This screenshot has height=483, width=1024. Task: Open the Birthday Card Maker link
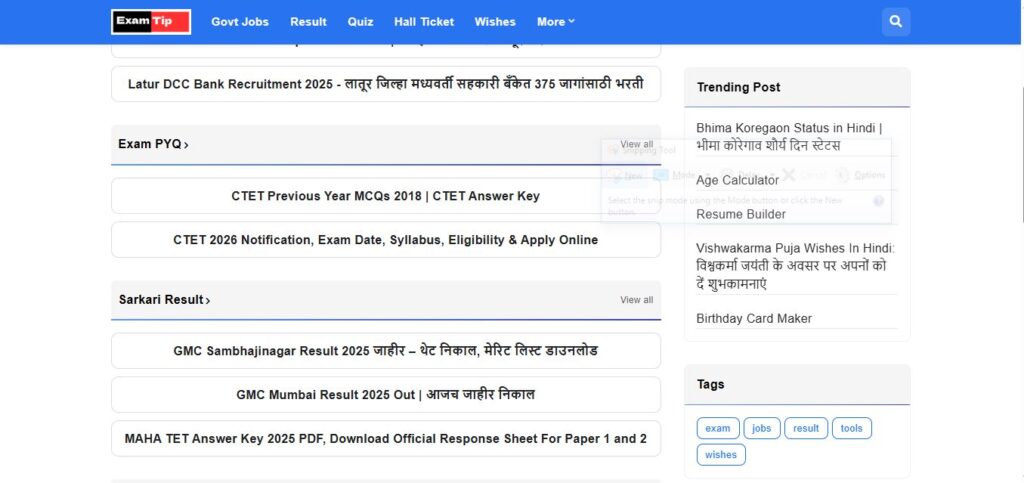coord(754,318)
